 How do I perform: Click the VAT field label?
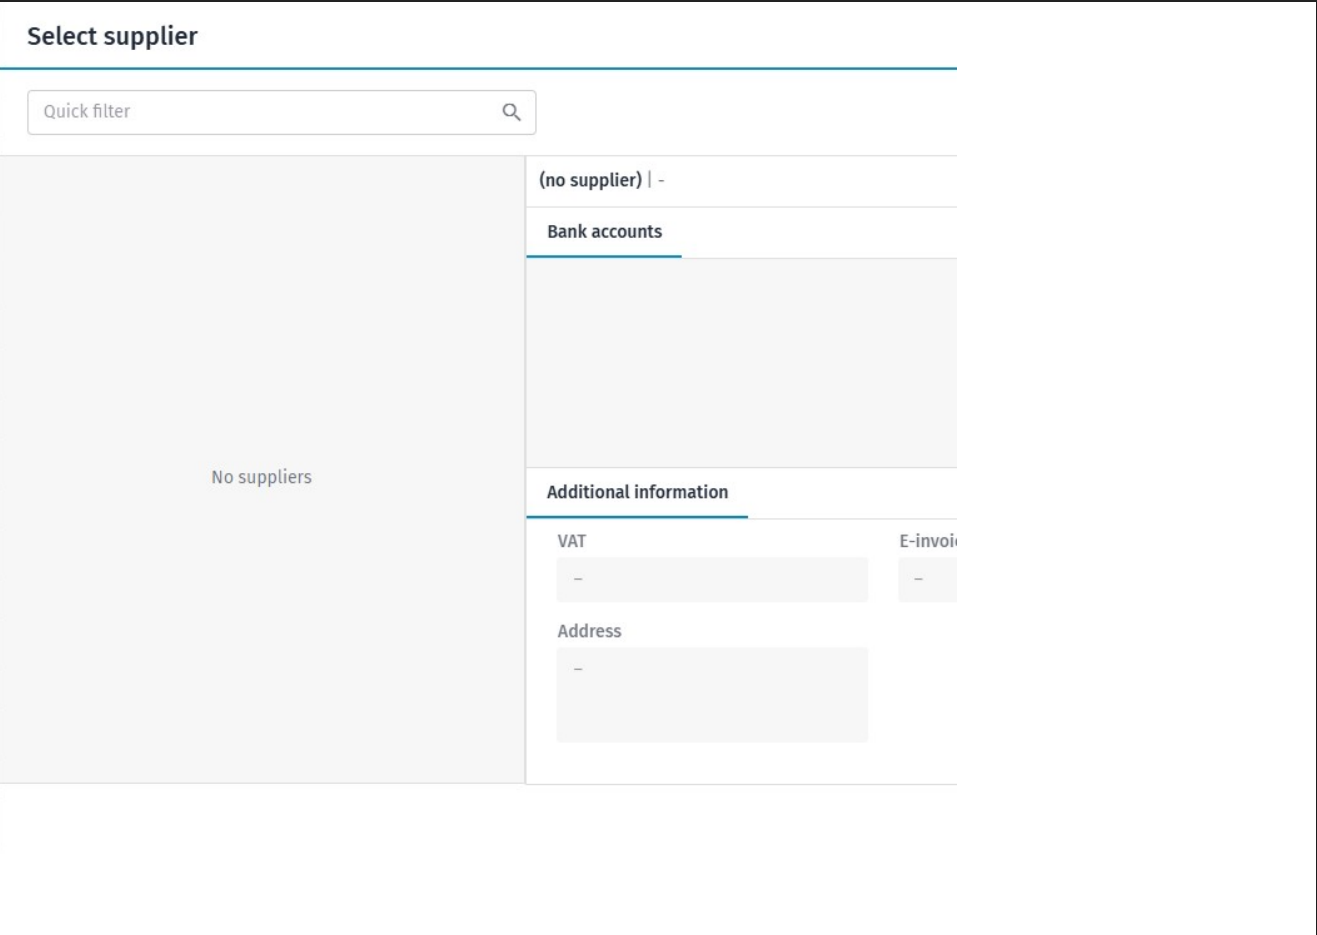point(571,541)
